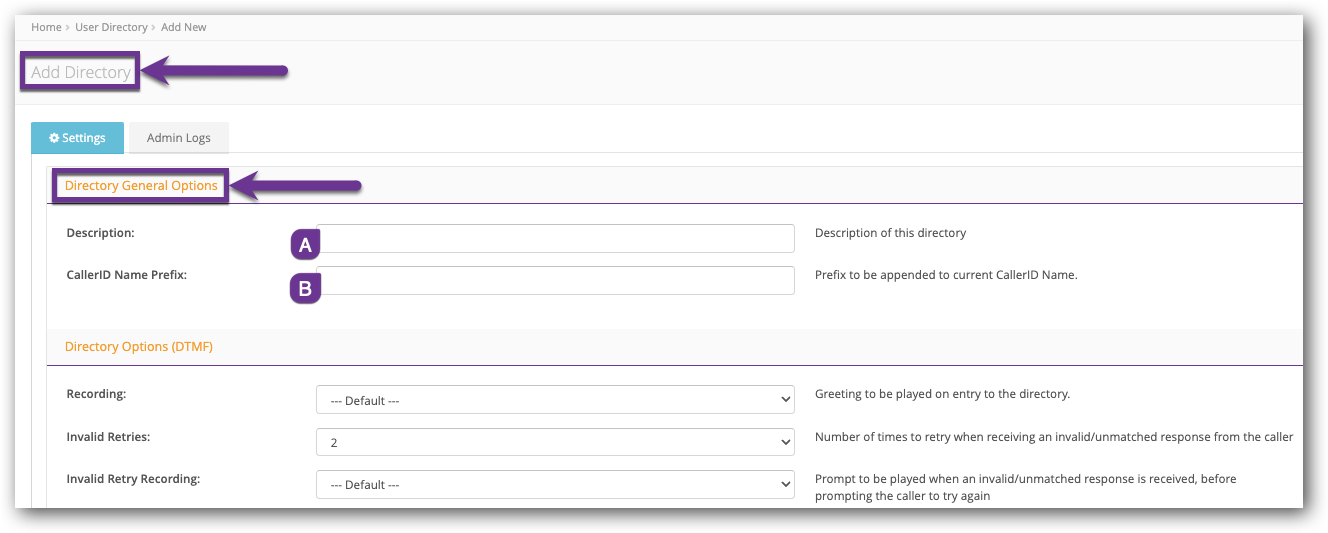Click the 'Invalid Retries:' label
The image size is (1328, 533).
[108, 437]
